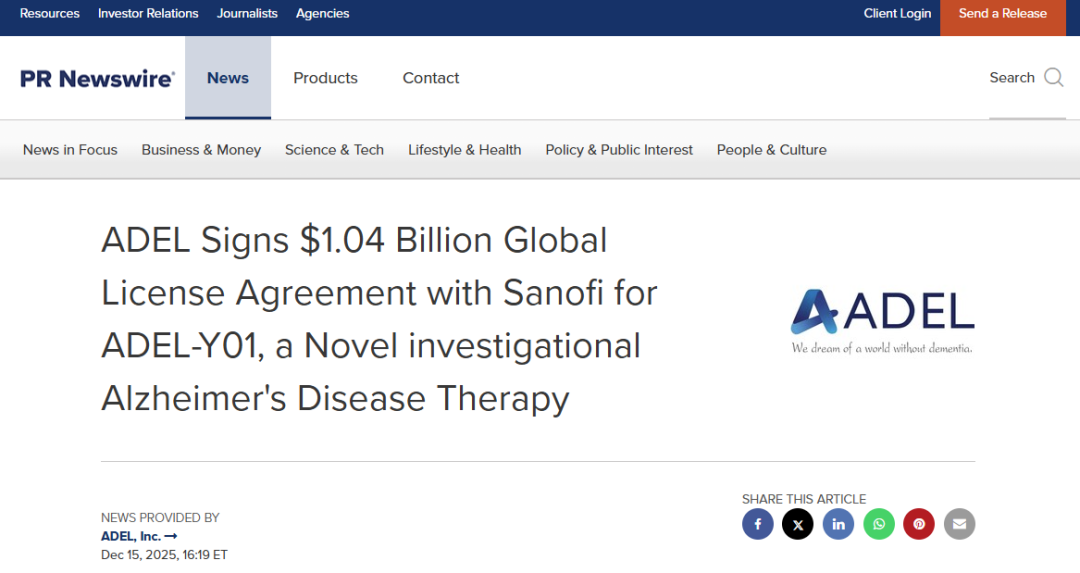Click the Send a Release button
The image size is (1080, 573).
[x=1002, y=14]
